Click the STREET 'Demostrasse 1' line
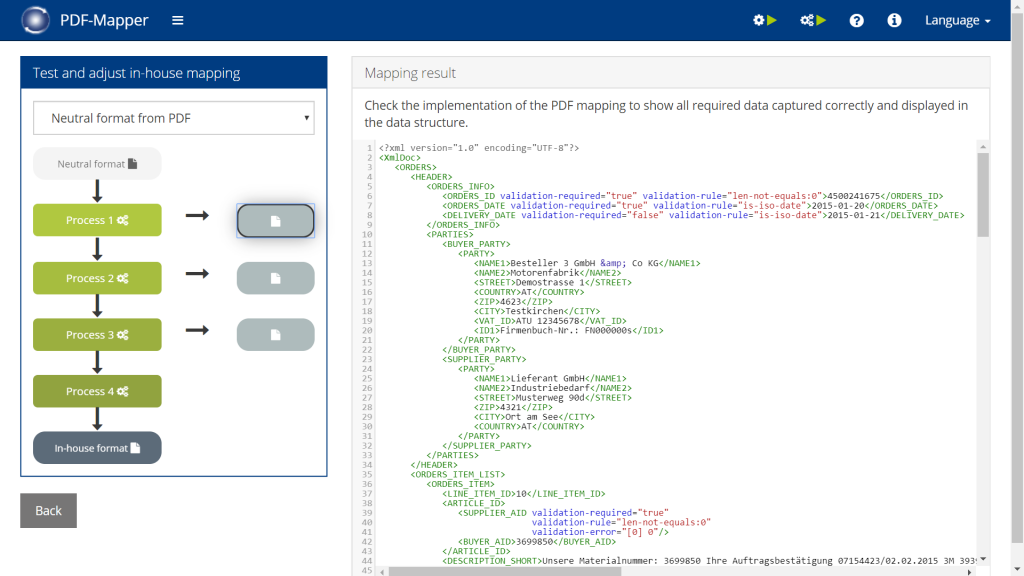The width and height of the screenshot is (1024, 576). pos(552,282)
